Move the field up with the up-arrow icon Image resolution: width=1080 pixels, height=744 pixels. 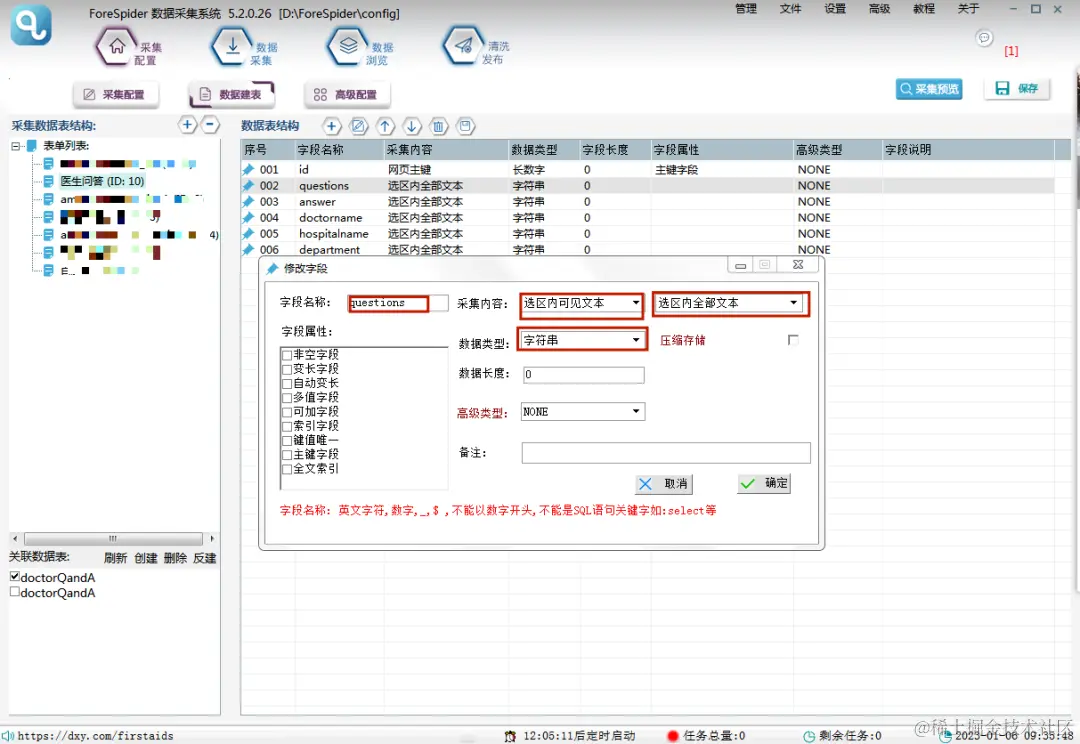[x=385, y=126]
